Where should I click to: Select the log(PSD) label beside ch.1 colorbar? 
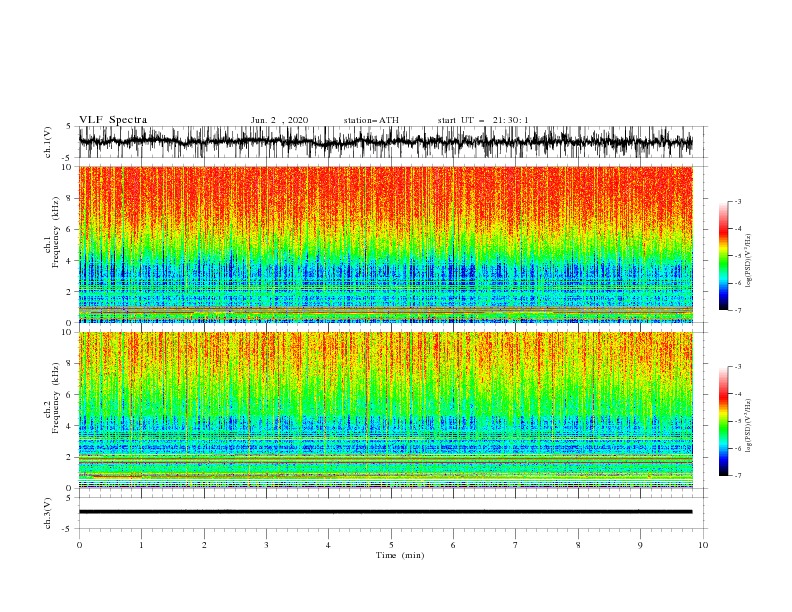point(749,261)
